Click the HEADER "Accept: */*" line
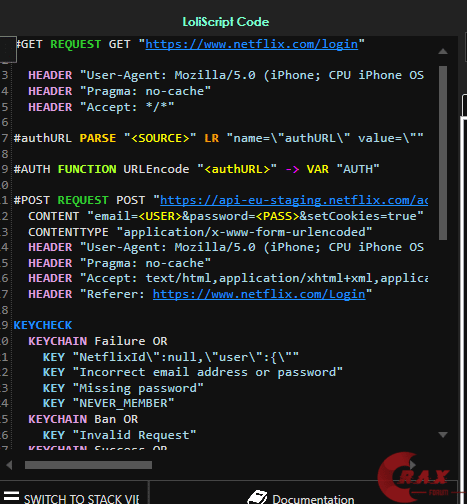467x504 pixels. coord(101,107)
